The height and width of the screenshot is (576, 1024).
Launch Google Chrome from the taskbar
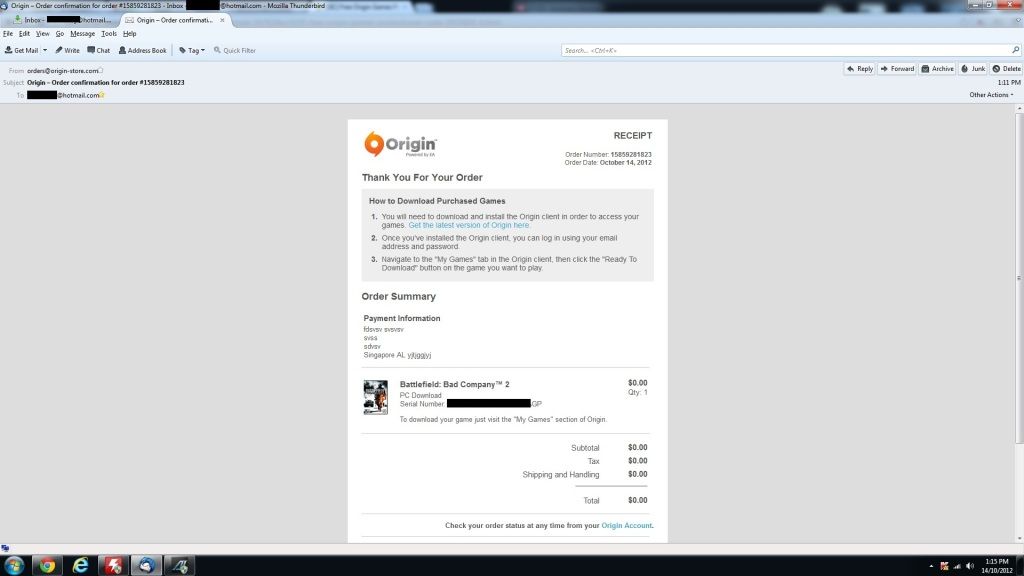pyautogui.click(x=47, y=566)
